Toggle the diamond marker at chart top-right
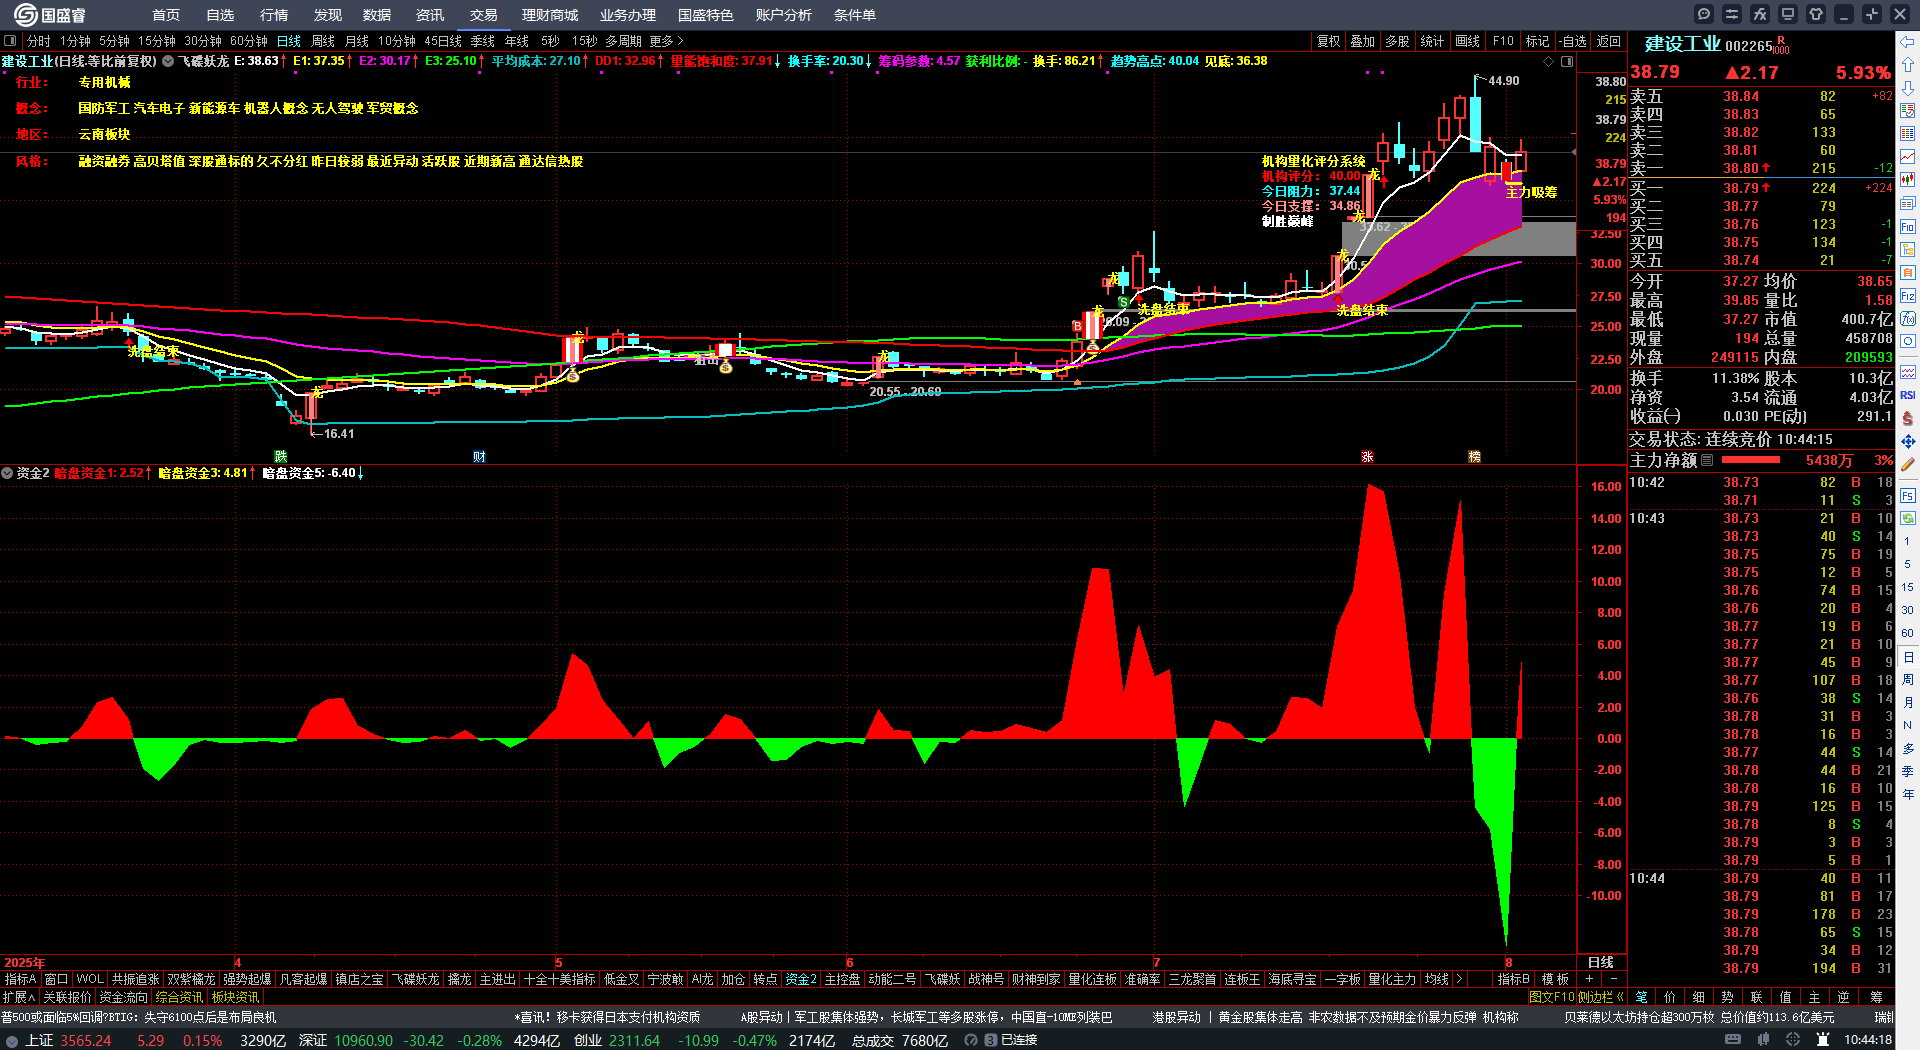Viewport: 1920px width, 1050px height. click(x=1549, y=61)
